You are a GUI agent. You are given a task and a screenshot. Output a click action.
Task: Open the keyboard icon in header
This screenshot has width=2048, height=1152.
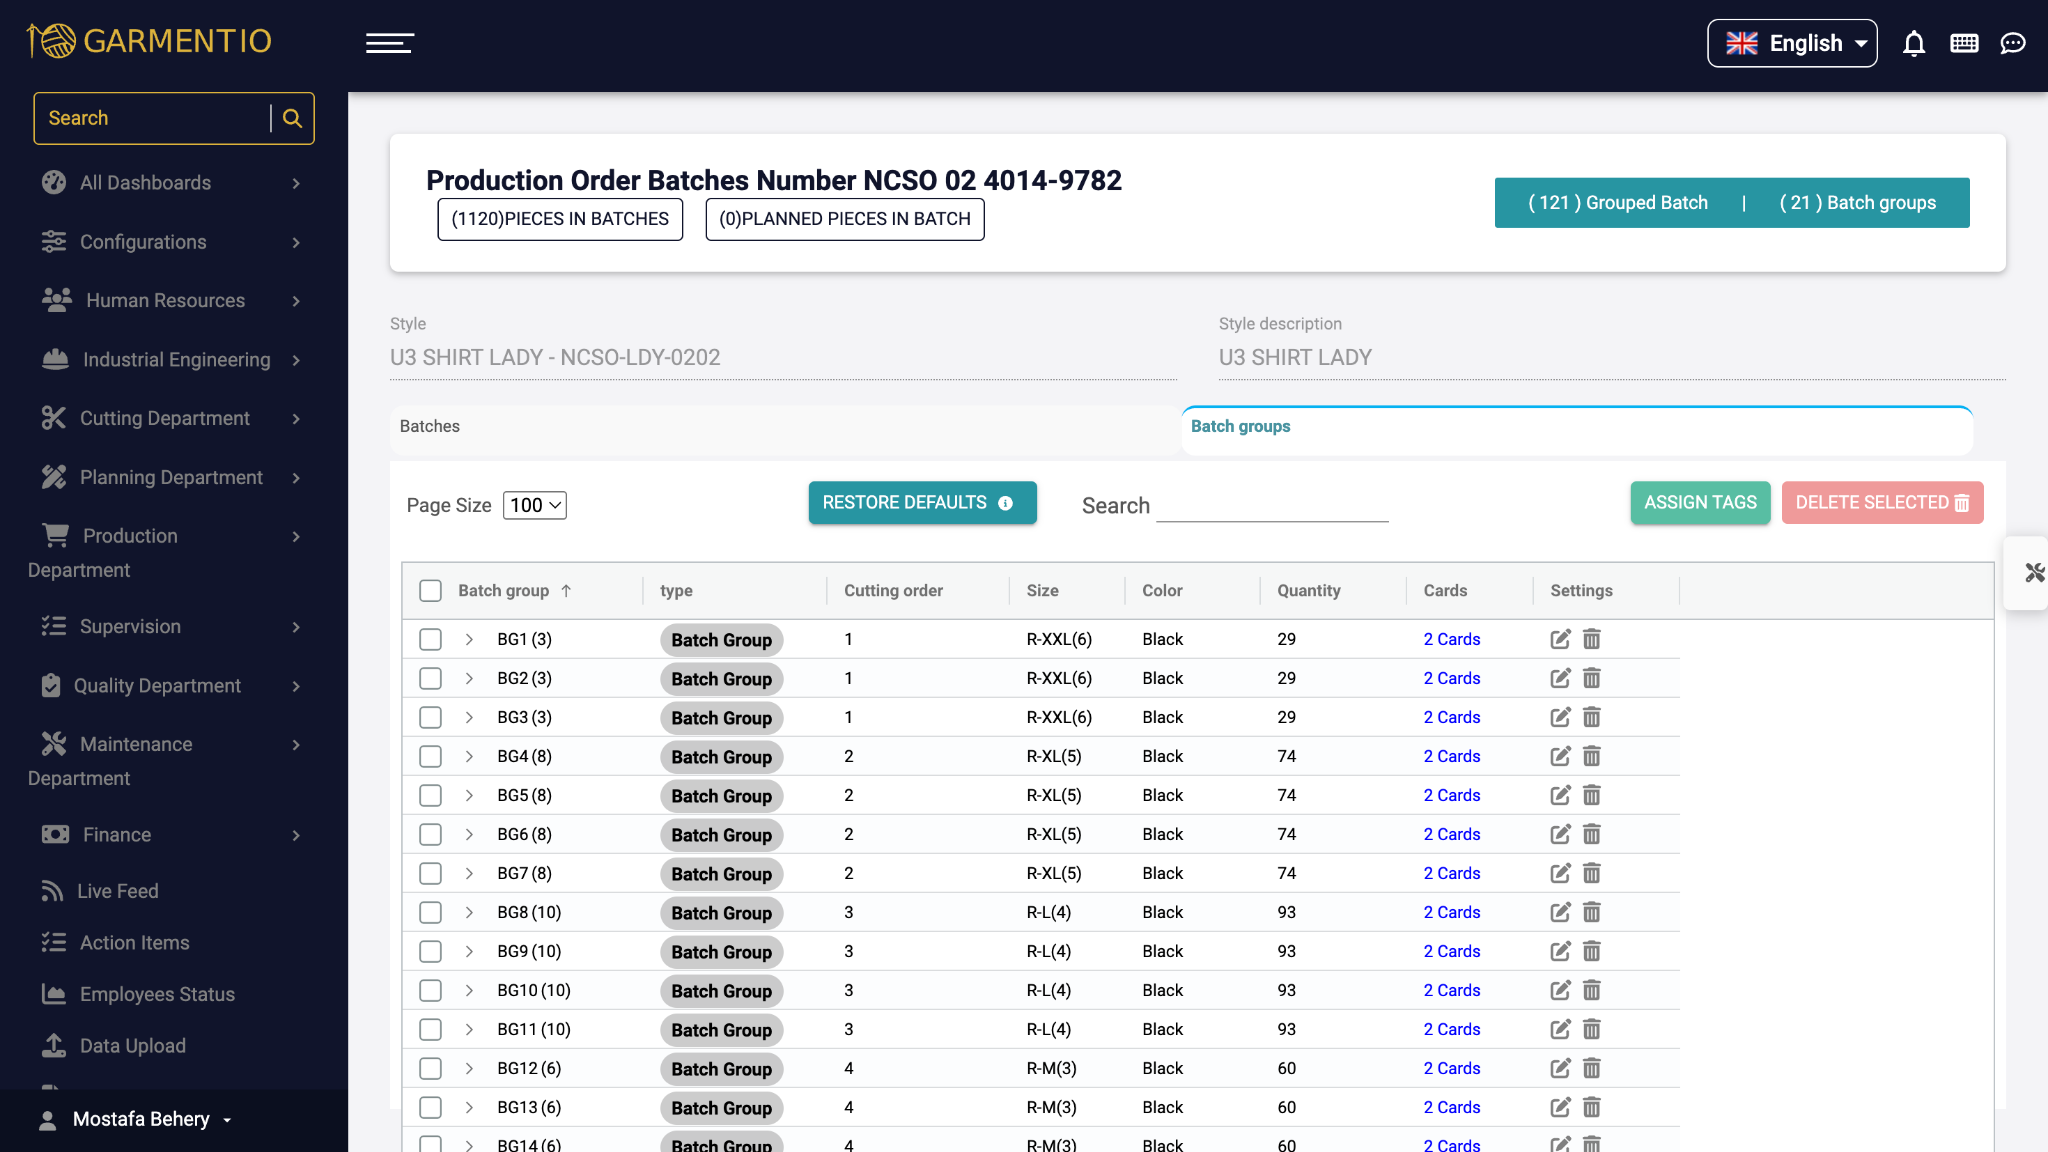(x=1964, y=43)
